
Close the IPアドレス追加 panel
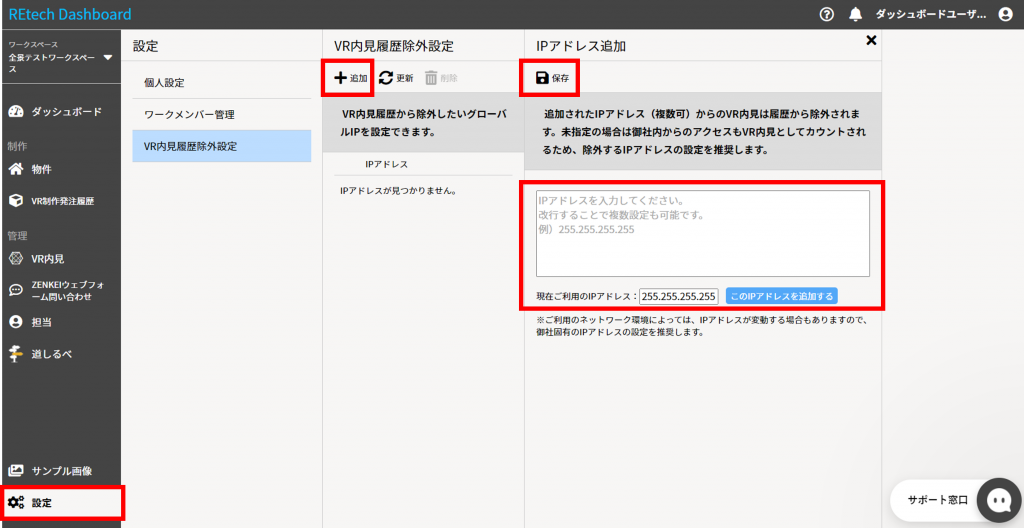[x=871, y=41]
